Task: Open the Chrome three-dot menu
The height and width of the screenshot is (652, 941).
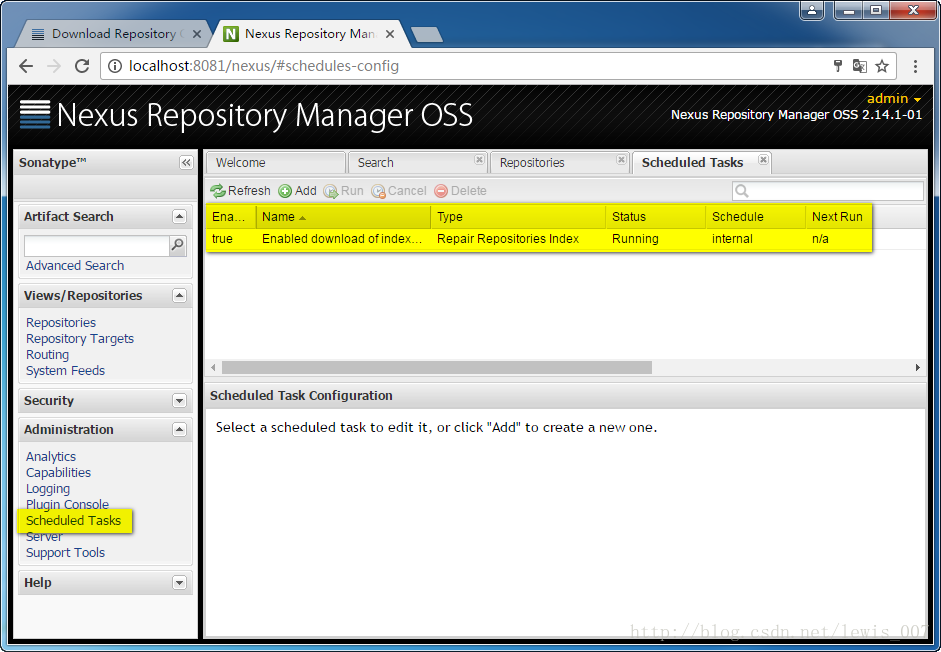Action: point(915,66)
